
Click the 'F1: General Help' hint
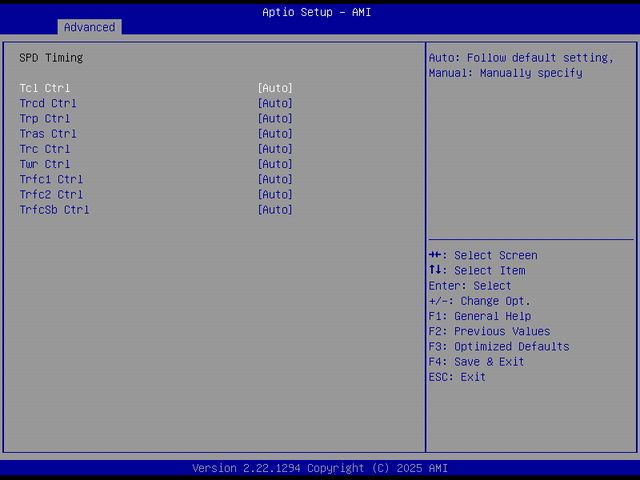(x=480, y=316)
